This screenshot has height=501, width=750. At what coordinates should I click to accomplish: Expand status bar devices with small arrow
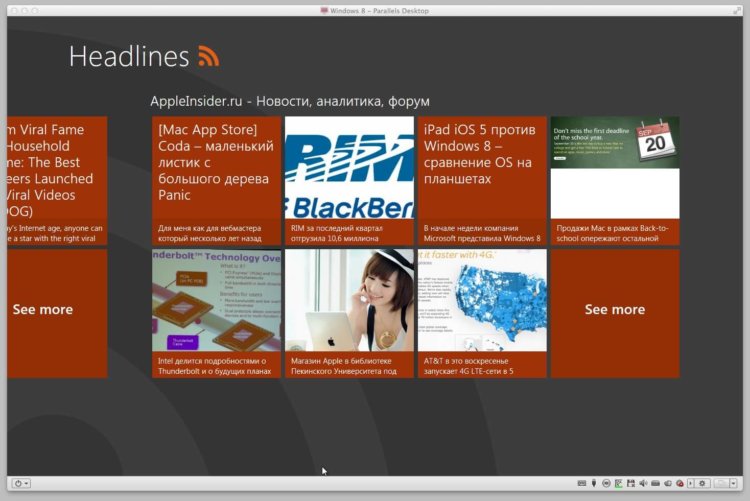pyautogui.click(x=690, y=483)
